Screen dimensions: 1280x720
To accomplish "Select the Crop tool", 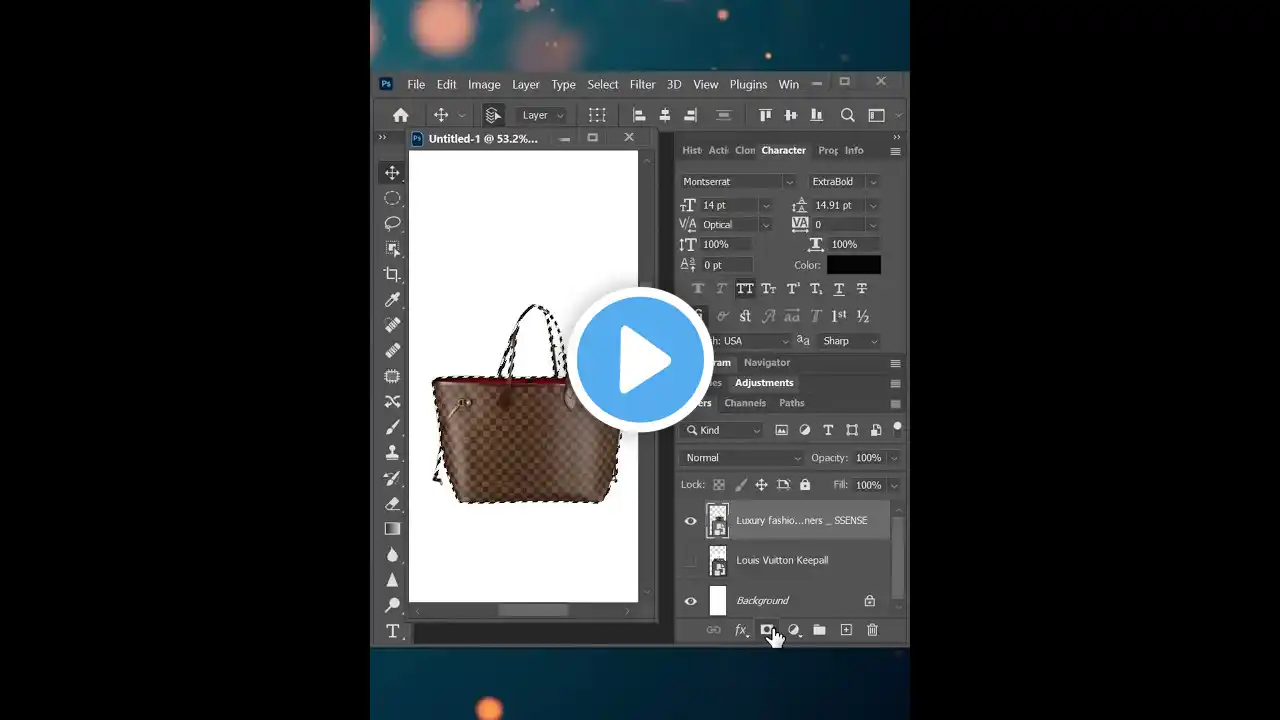I will pyautogui.click(x=392, y=274).
